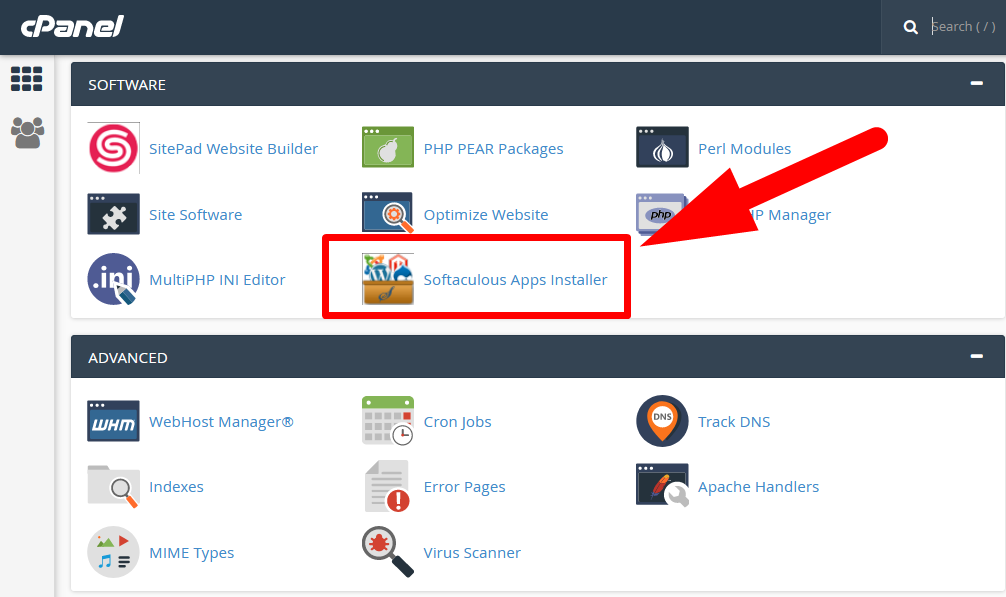Image resolution: width=1006 pixels, height=597 pixels.
Task: Open the Apache Handlers link
Action: click(x=758, y=487)
